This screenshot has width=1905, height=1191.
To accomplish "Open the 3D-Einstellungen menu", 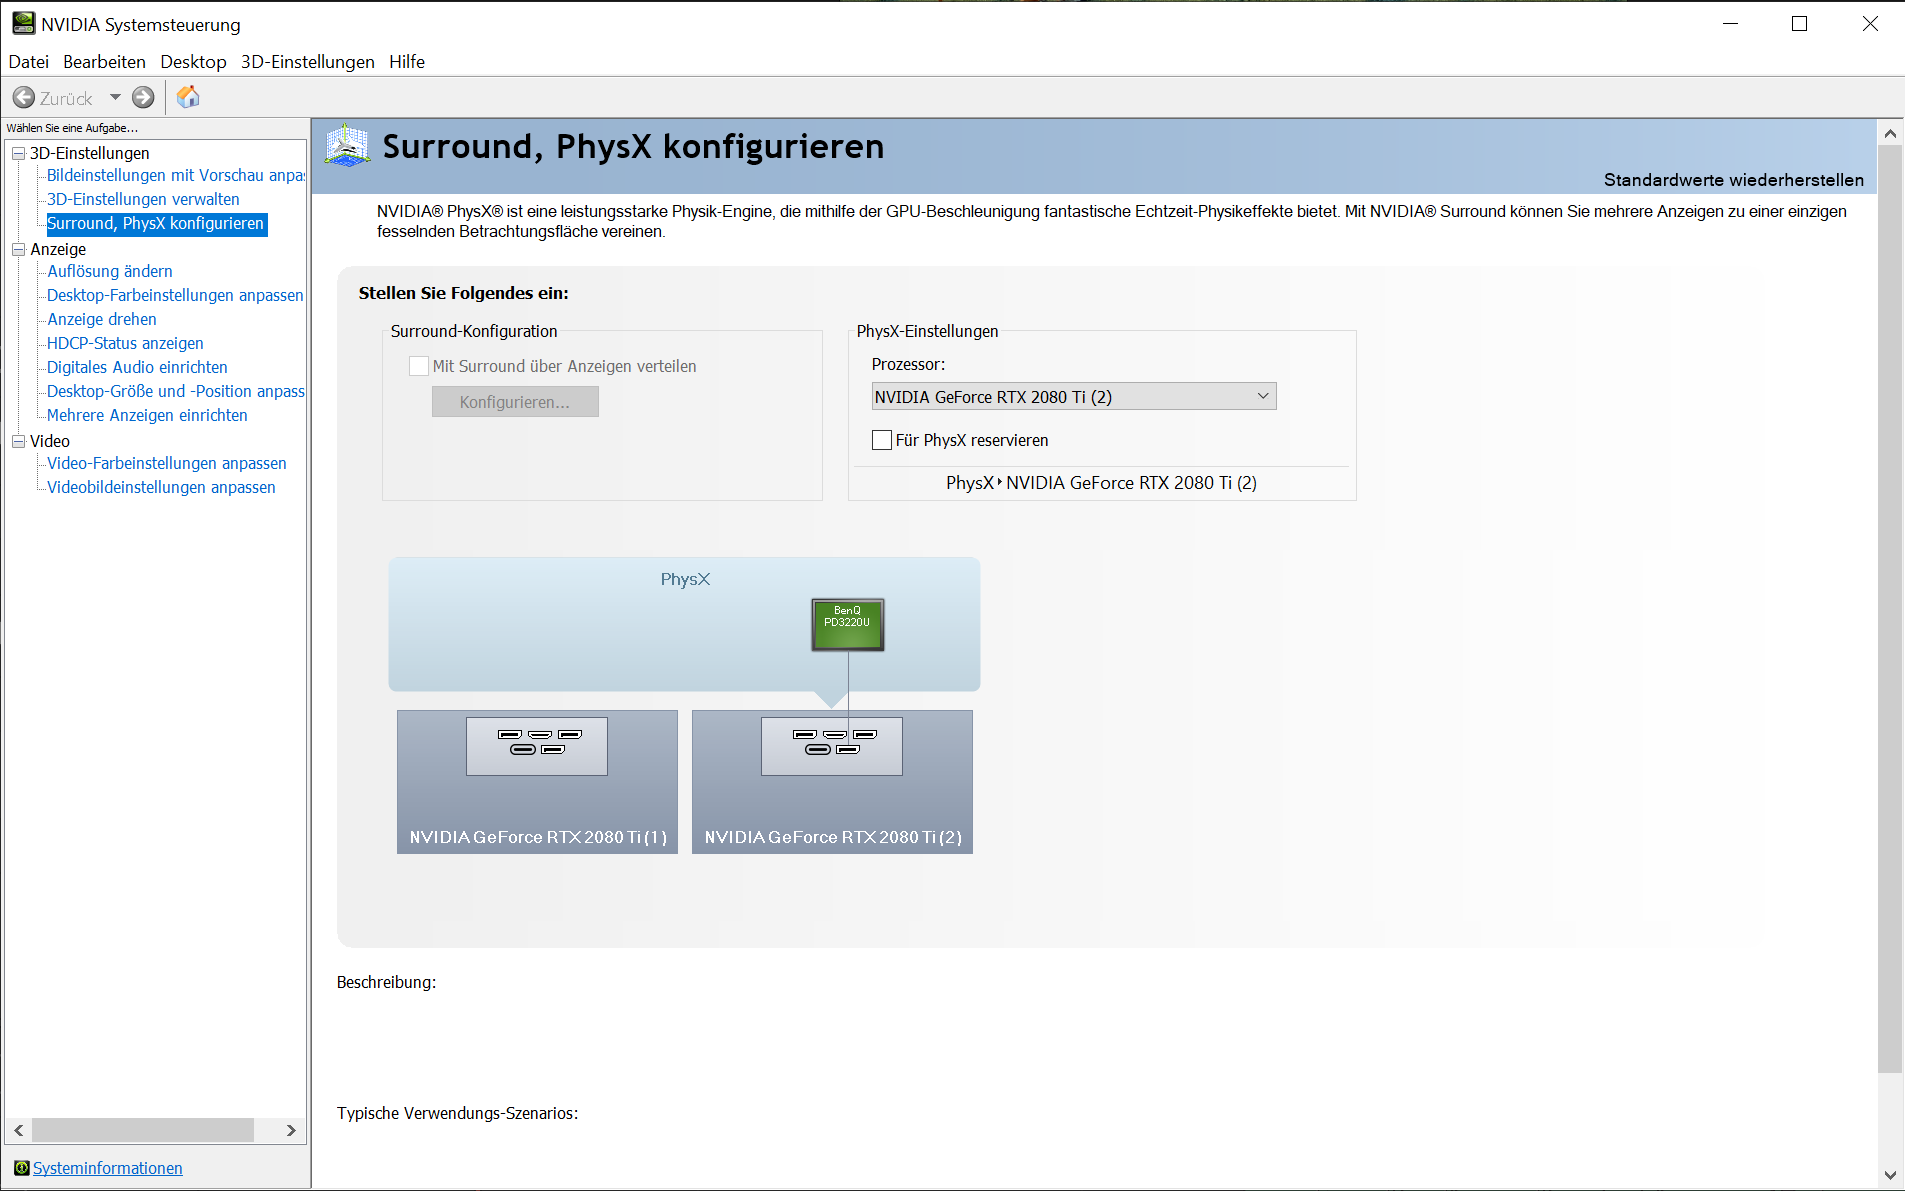I will pyautogui.click(x=308, y=62).
